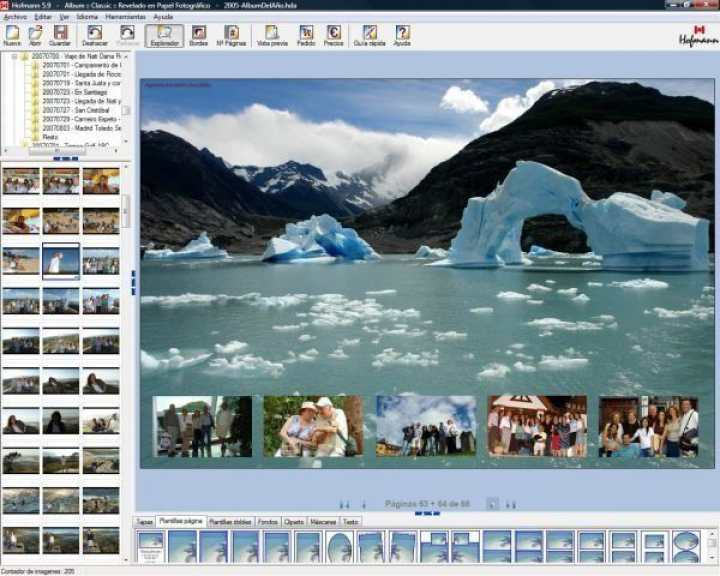
Task: Select the oval page template thumbnail
Action: coord(340,547)
